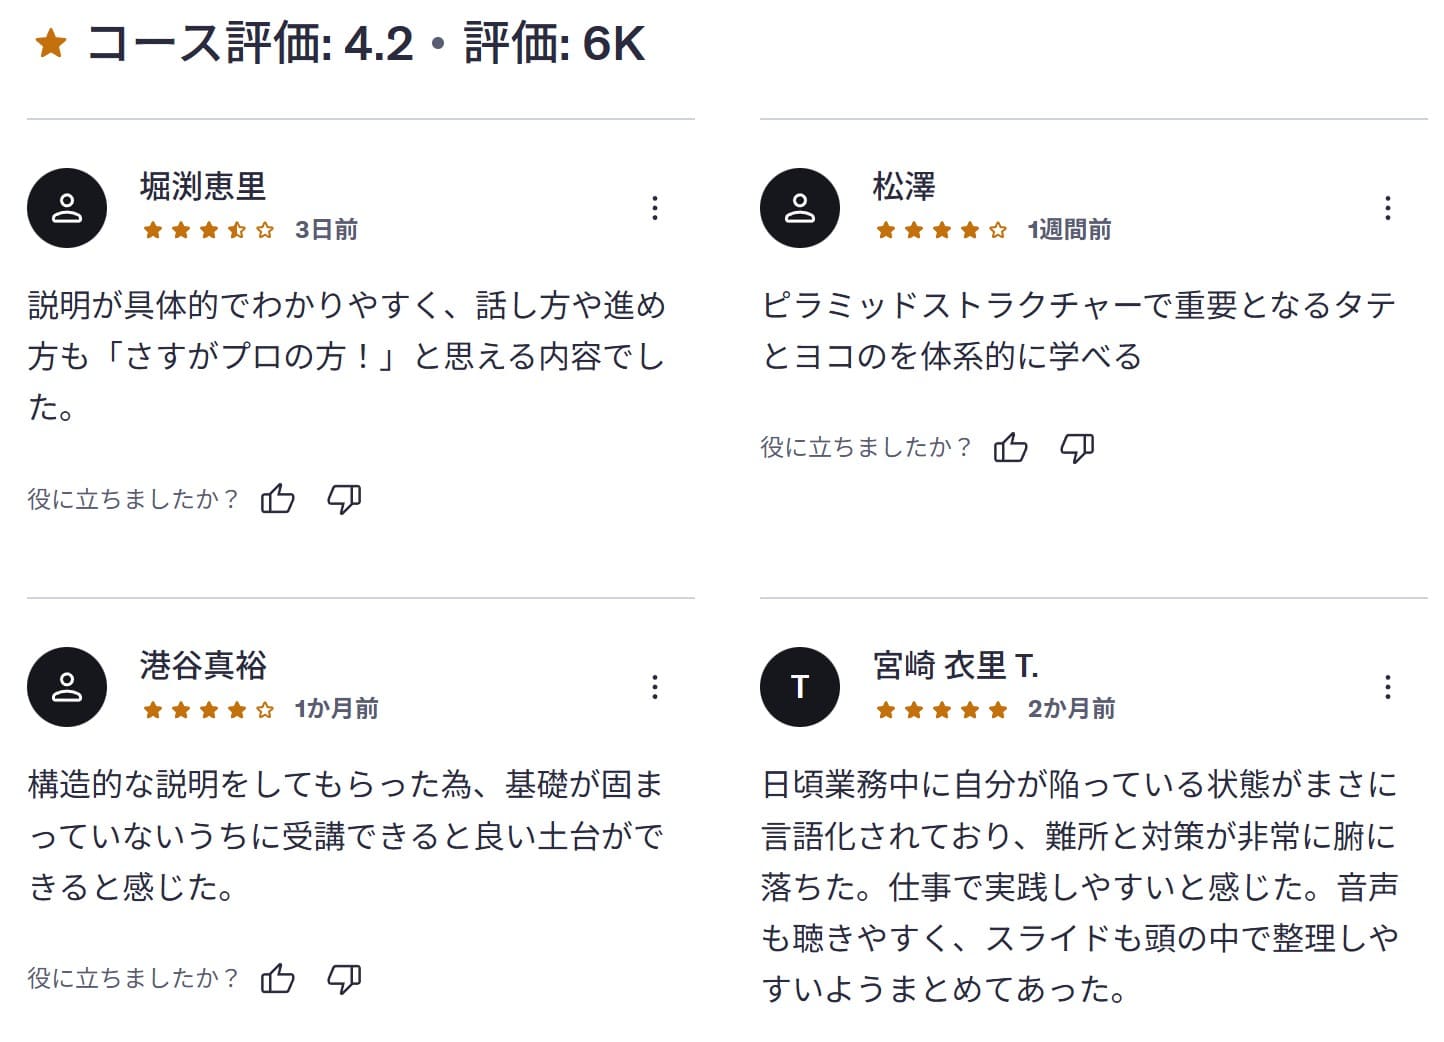
Task: Click thumbs up on 堀渕恵里's review
Action: click(x=277, y=497)
